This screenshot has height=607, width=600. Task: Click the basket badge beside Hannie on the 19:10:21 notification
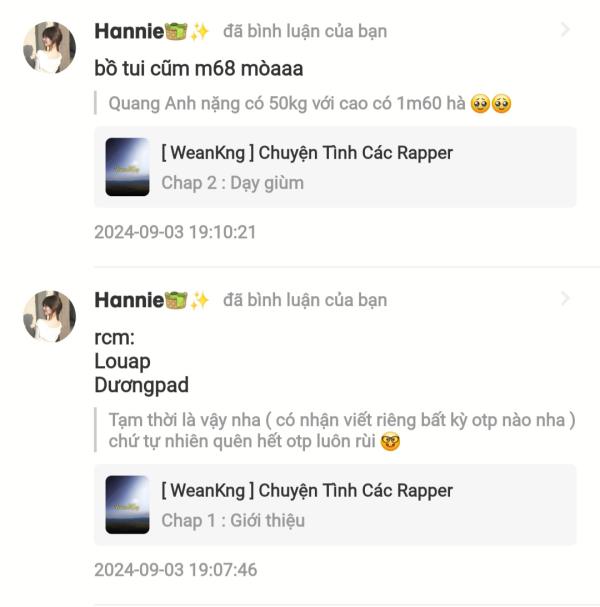177,31
